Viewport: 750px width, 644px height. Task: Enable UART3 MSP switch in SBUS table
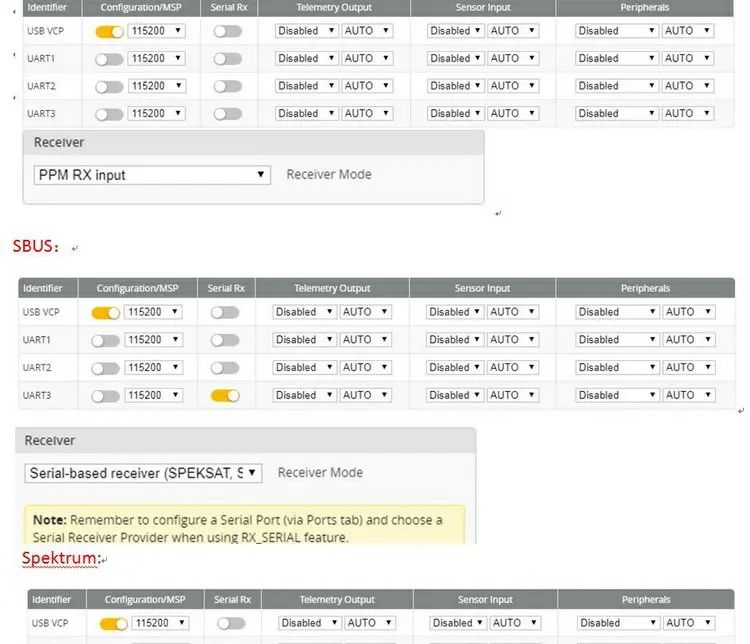[x=105, y=396]
